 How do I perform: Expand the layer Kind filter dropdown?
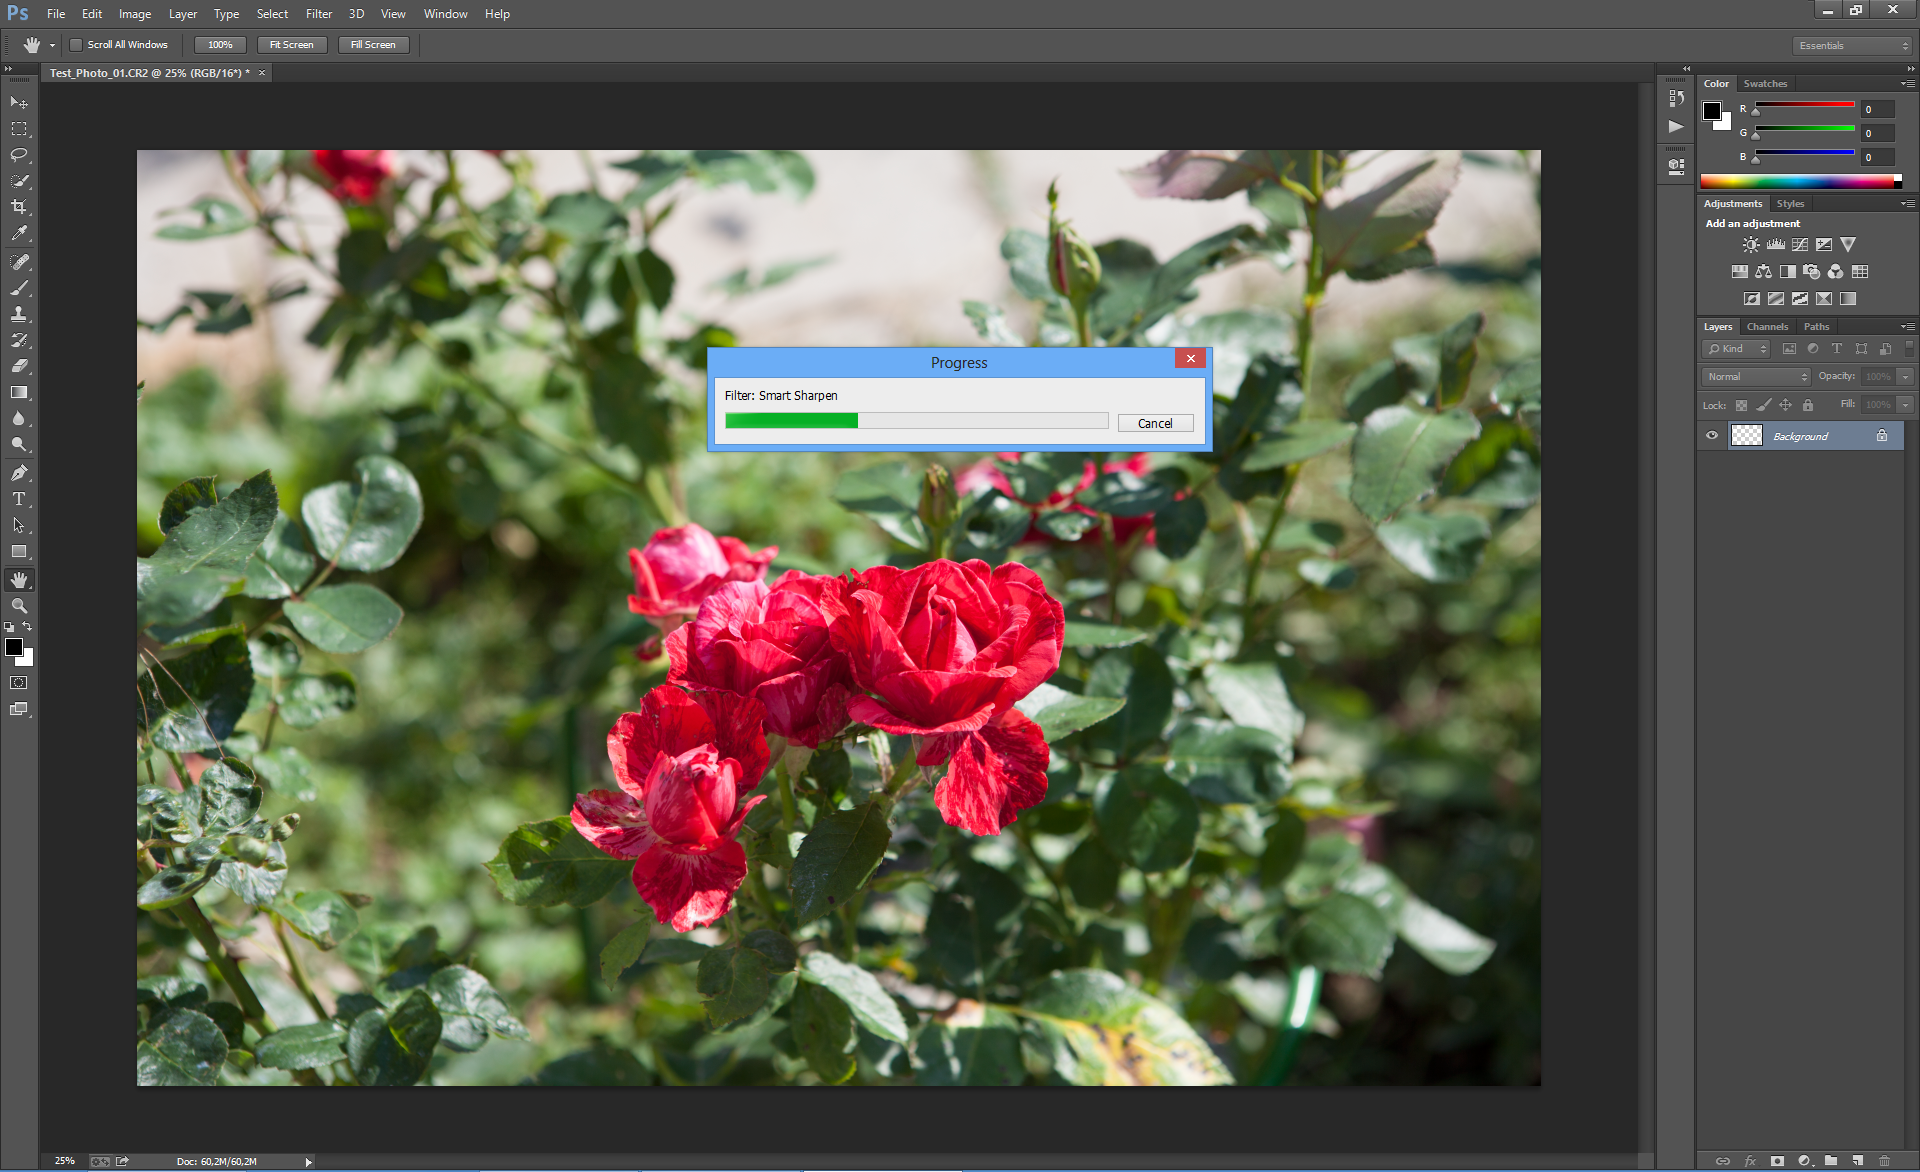pyautogui.click(x=1739, y=349)
